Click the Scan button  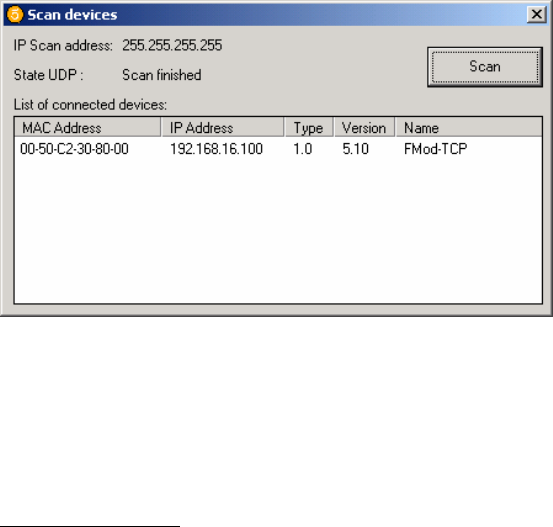485,67
